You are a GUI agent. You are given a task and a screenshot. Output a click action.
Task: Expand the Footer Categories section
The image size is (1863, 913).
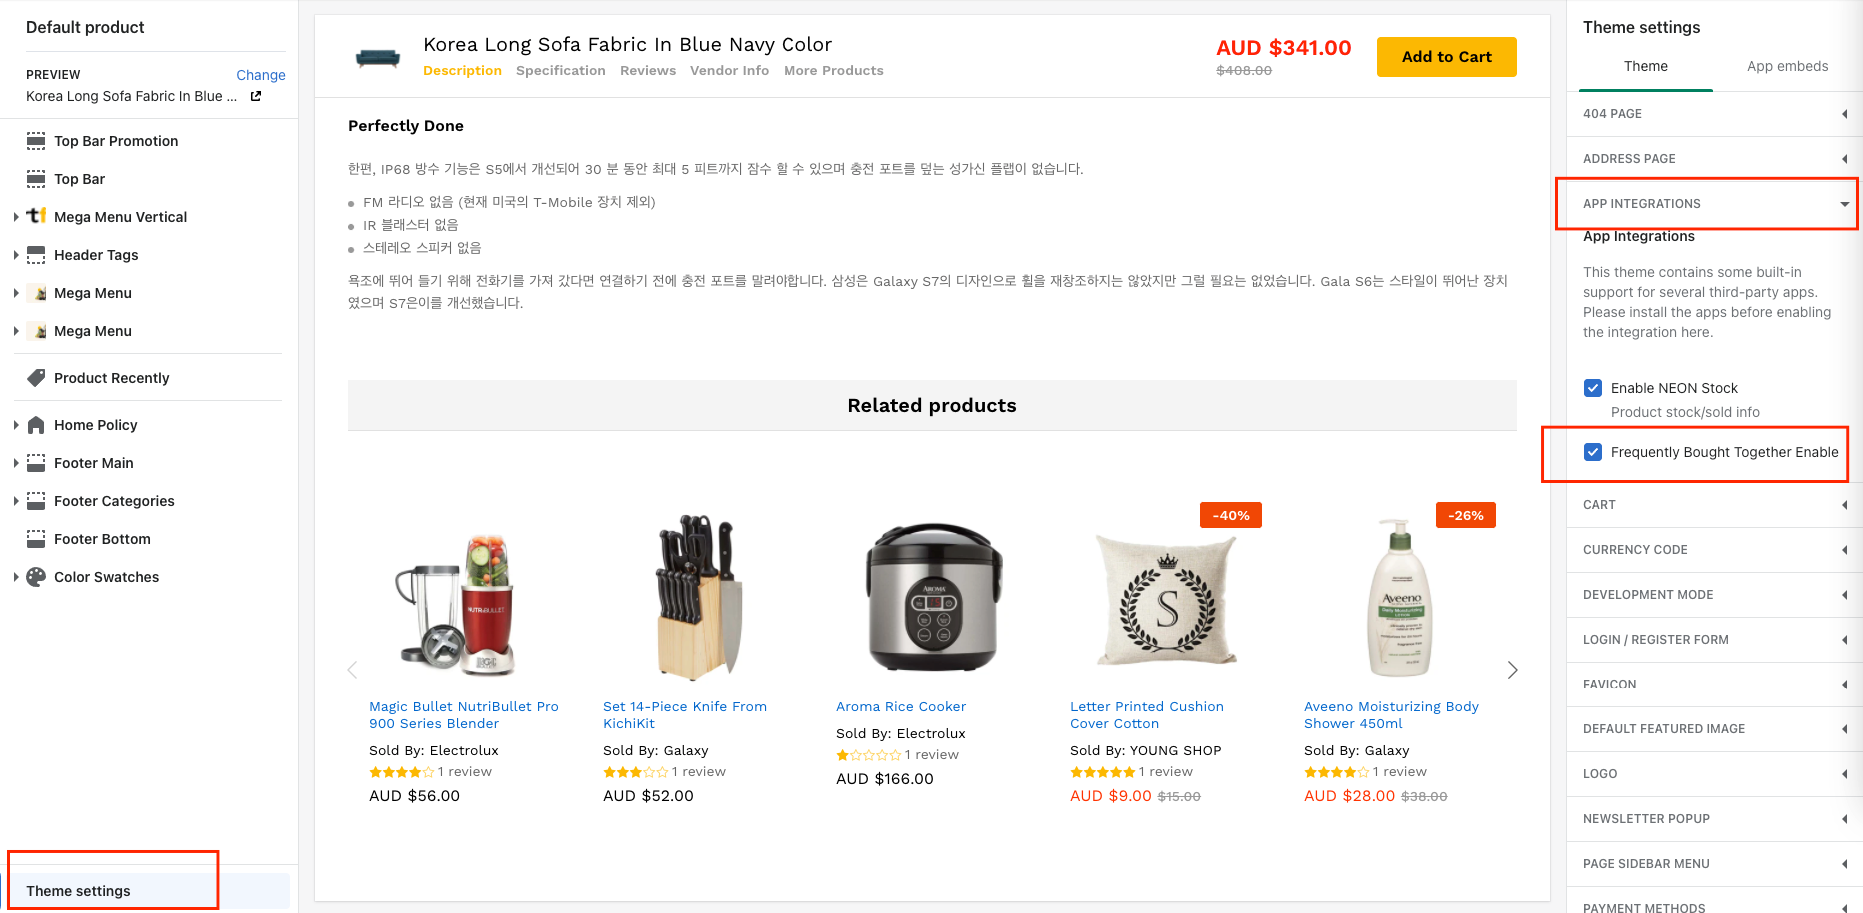pyautogui.click(x=16, y=501)
